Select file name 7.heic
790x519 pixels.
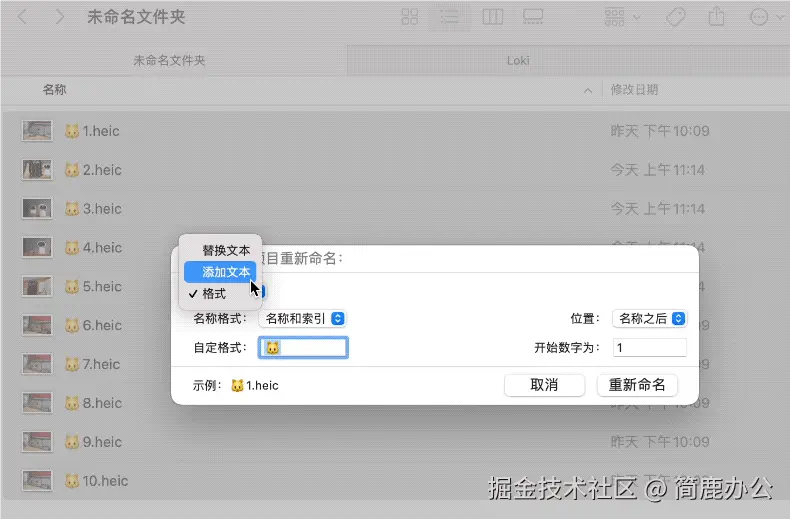[x=93, y=364]
